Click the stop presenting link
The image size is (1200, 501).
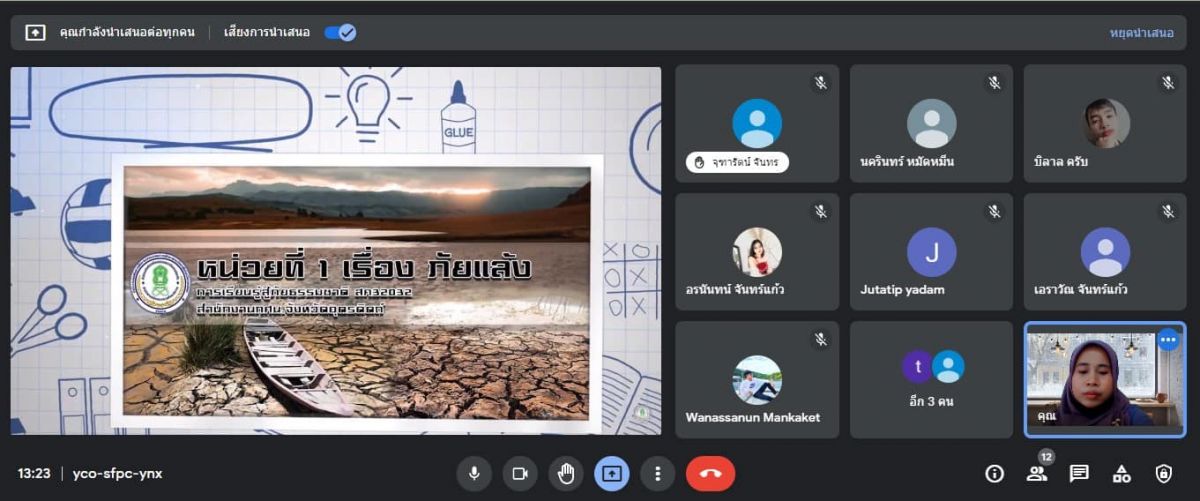[1141, 33]
